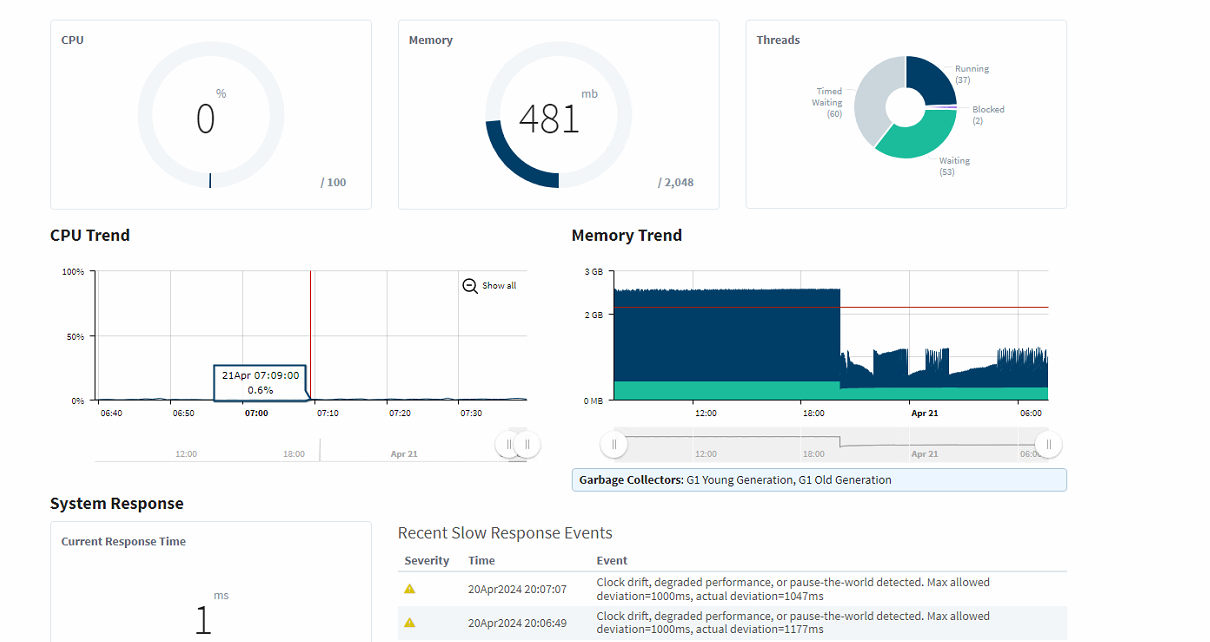Click the 20Apr2024 20:06:49 event row
1210x642 pixels.
pyautogui.click(x=732, y=623)
